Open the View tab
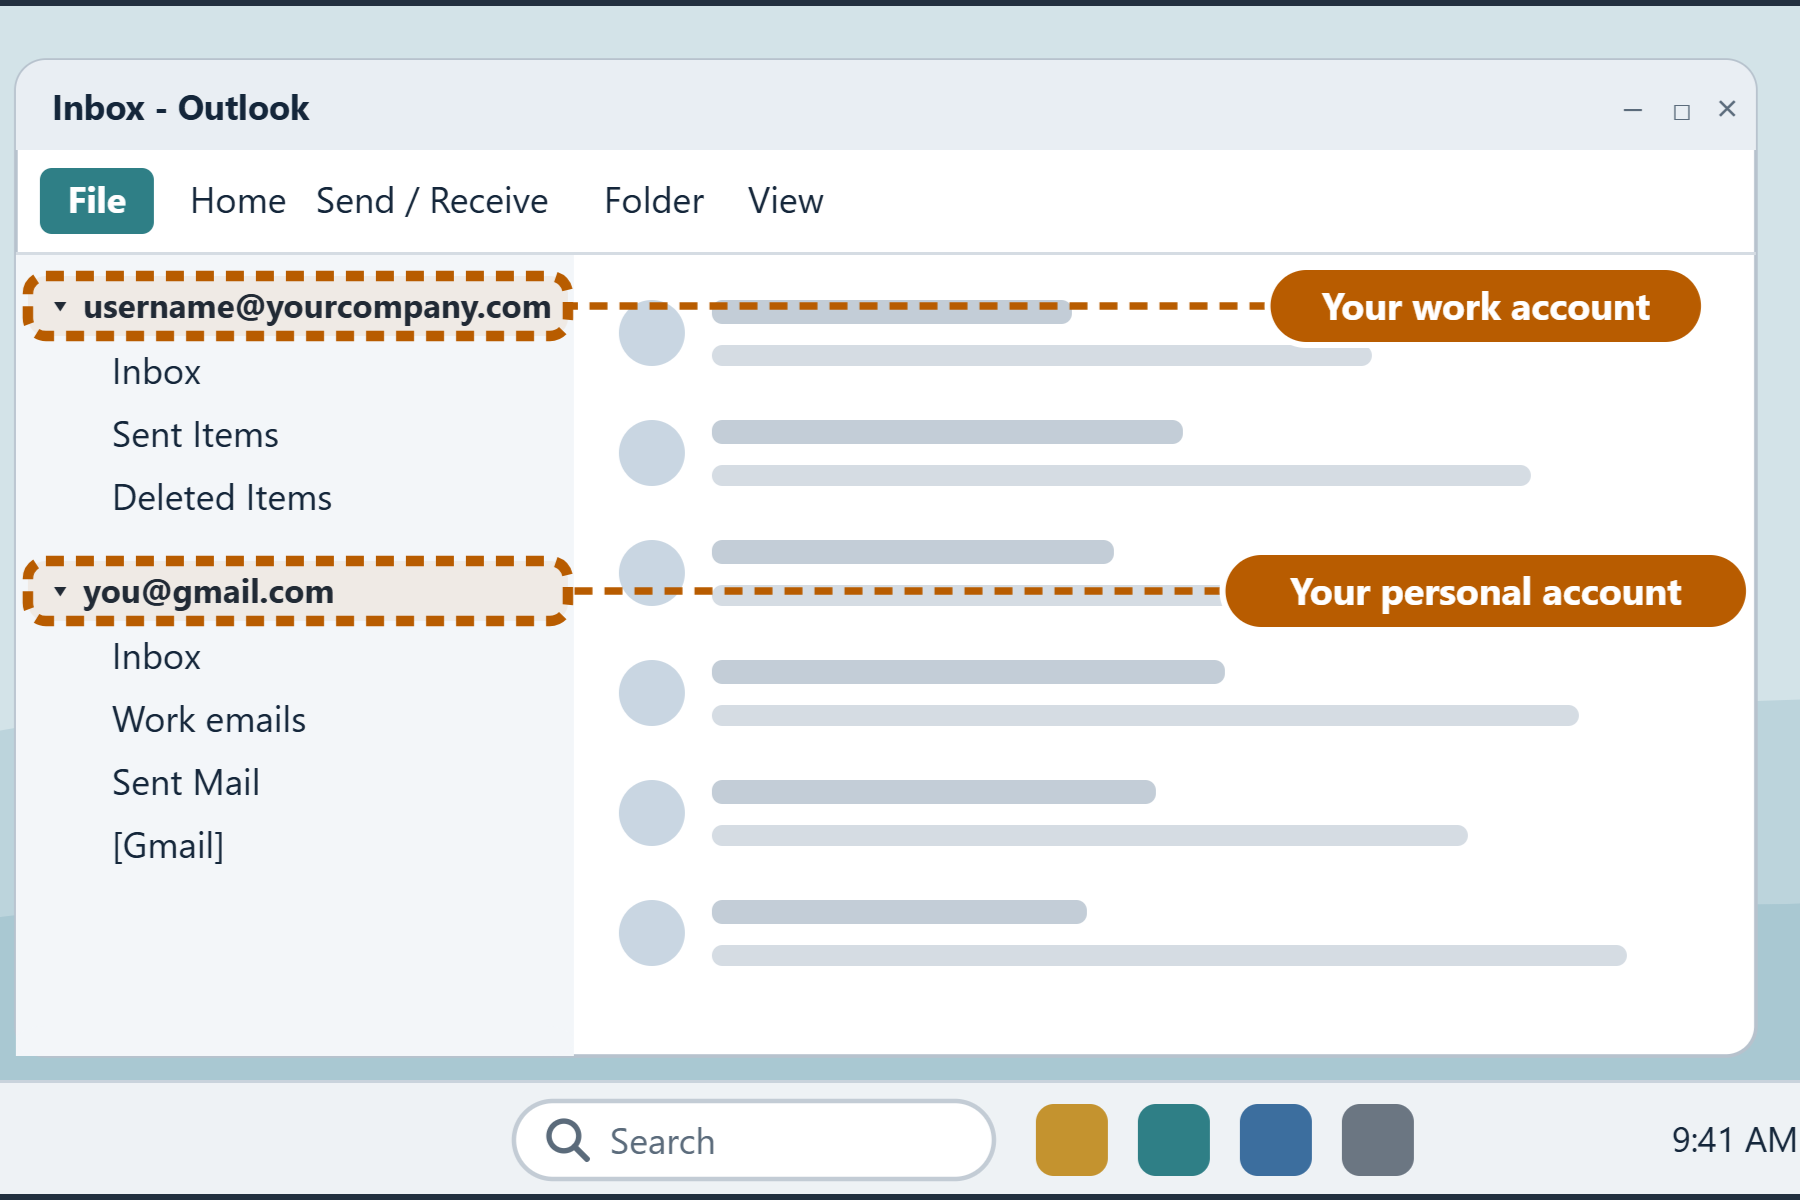The image size is (1800, 1200). pos(786,201)
